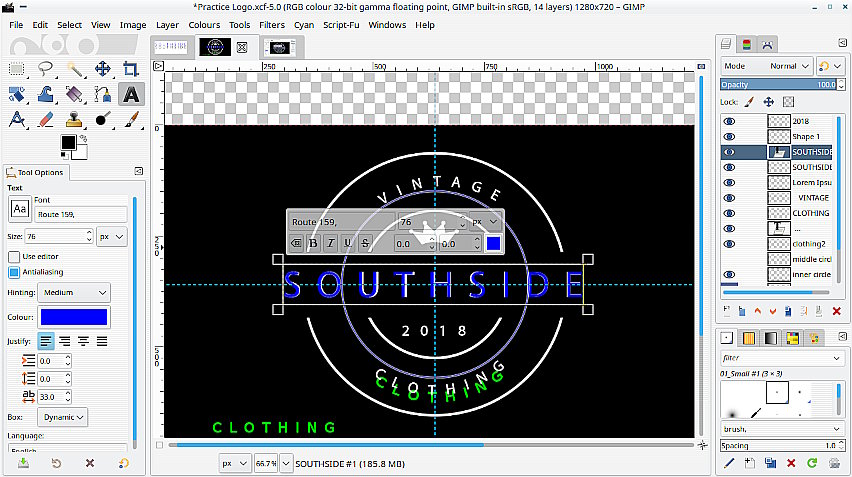The height and width of the screenshot is (477, 852).
Task: Open the Hinting Medium dropdown
Action: 74,292
